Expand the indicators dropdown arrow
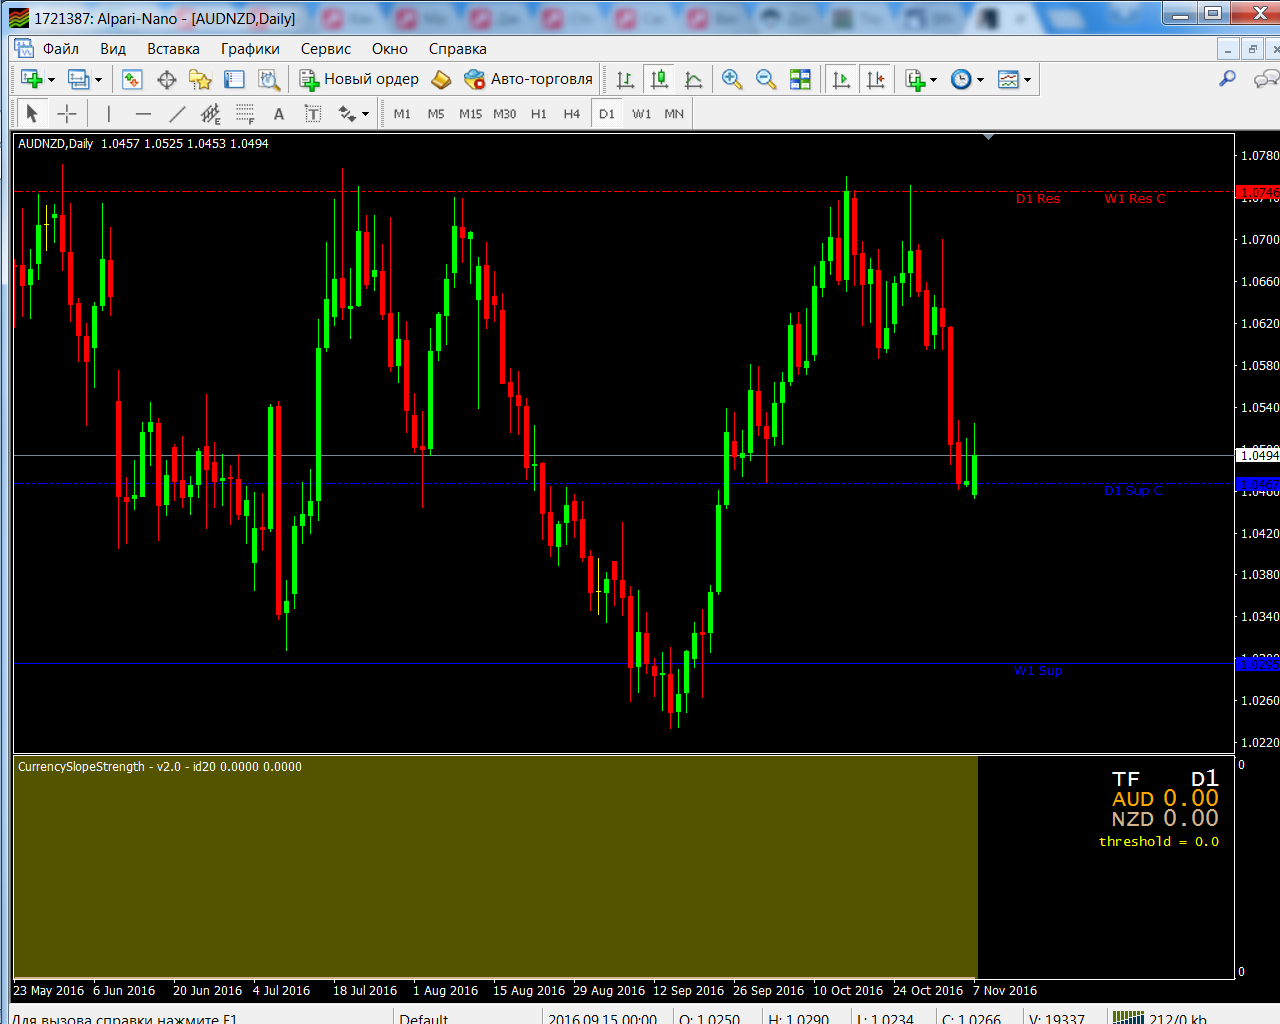1280x1024 pixels. (x=934, y=80)
